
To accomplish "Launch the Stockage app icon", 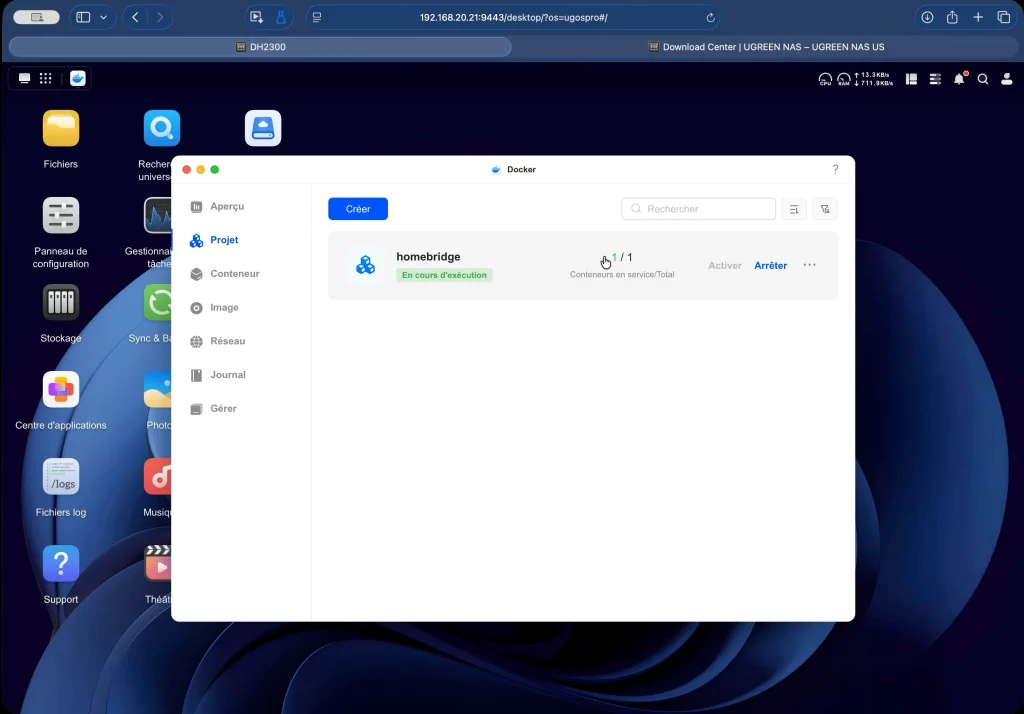I will pos(61,303).
